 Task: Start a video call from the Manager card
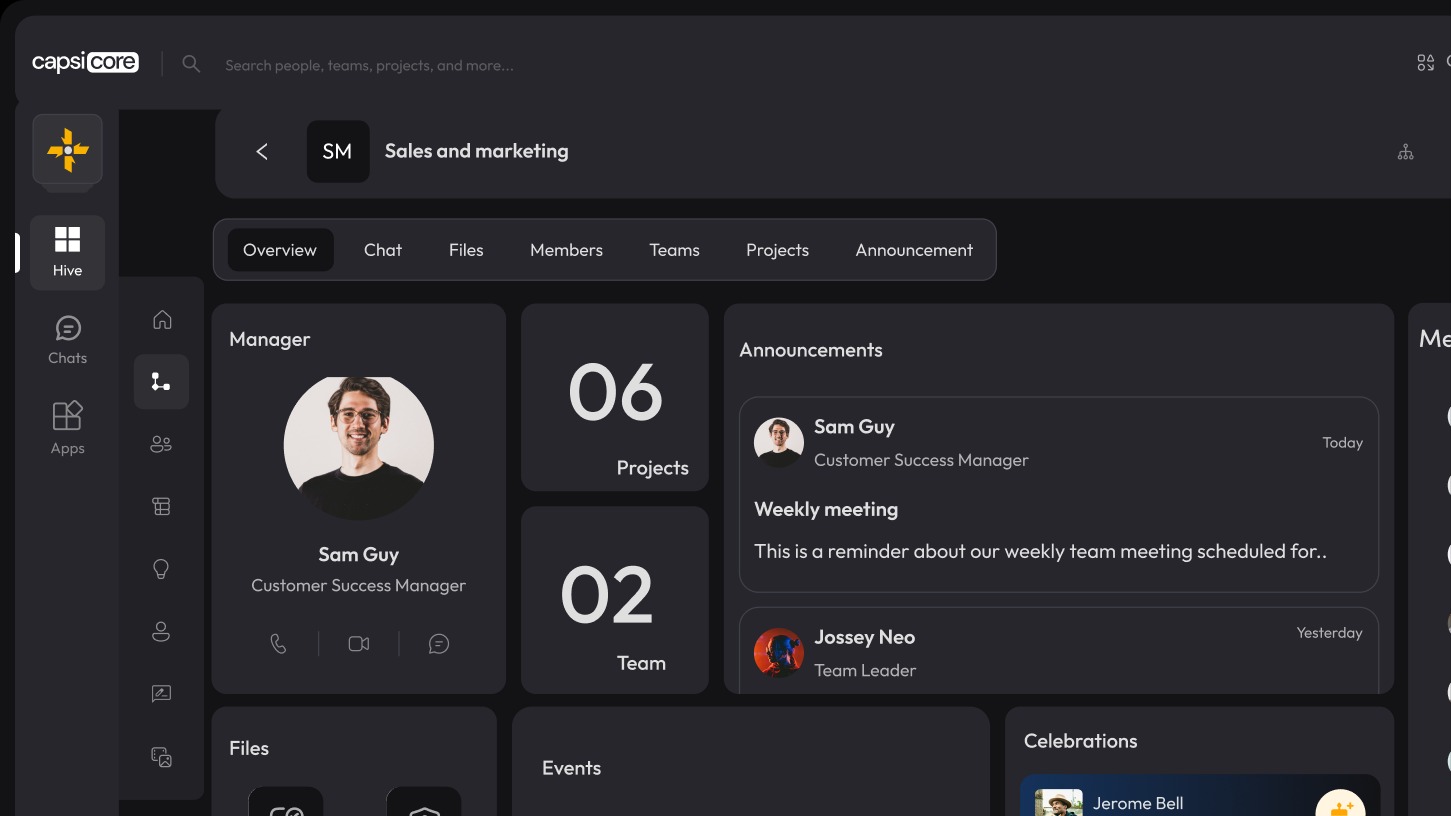tap(358, 643)
